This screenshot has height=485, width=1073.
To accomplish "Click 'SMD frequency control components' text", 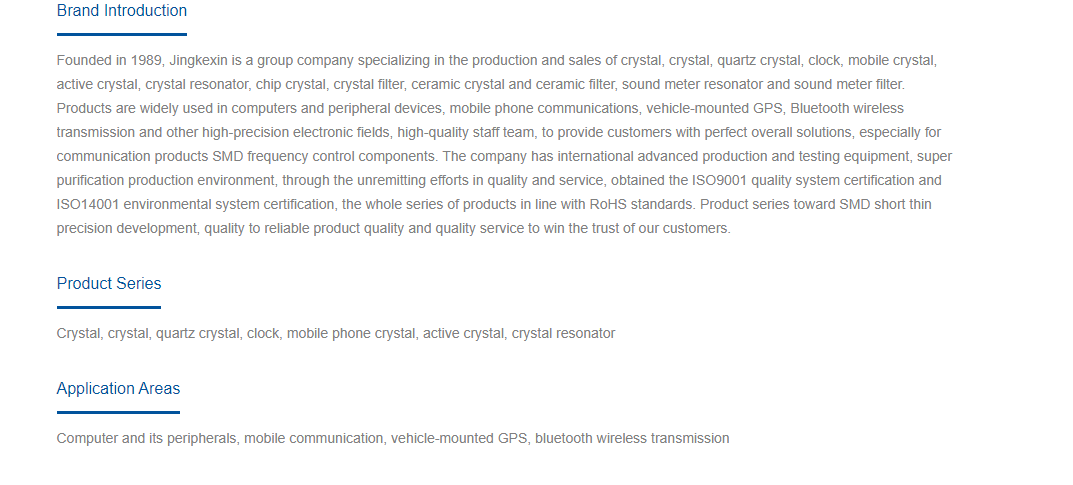I will 324,157.
